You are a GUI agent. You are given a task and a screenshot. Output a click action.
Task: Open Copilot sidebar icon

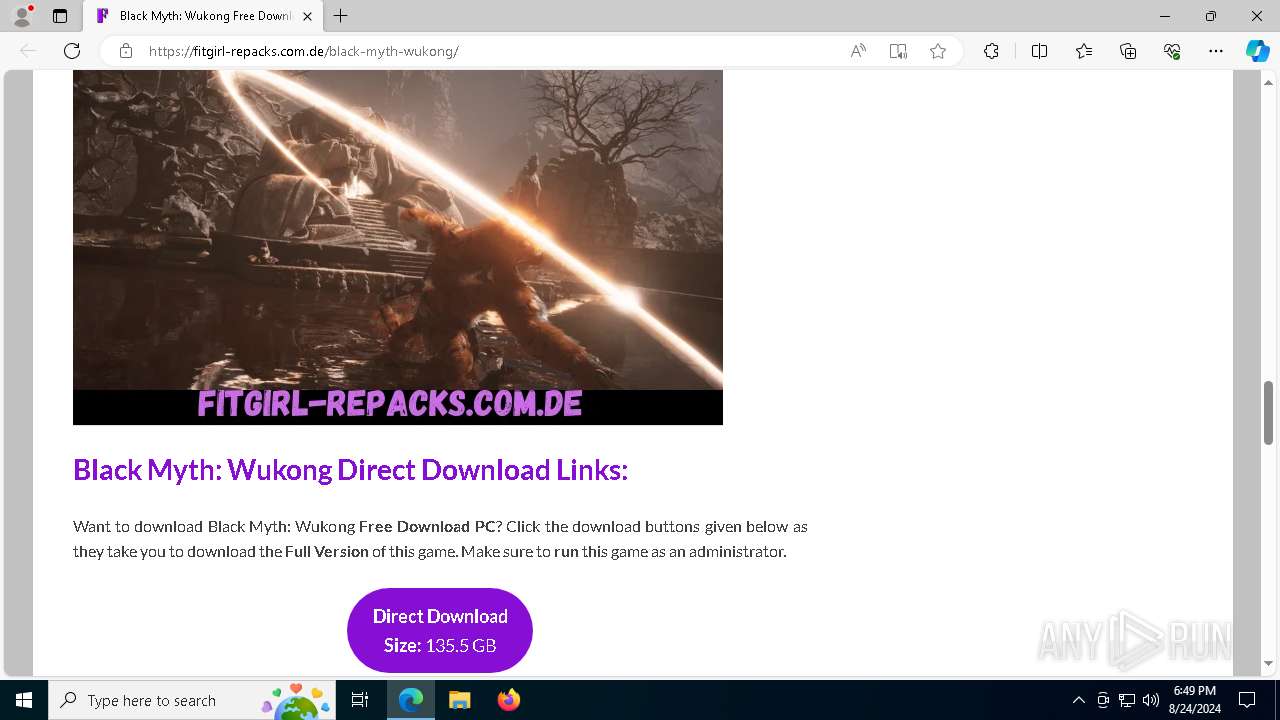pyautogui.click(x=1257, y=51)
